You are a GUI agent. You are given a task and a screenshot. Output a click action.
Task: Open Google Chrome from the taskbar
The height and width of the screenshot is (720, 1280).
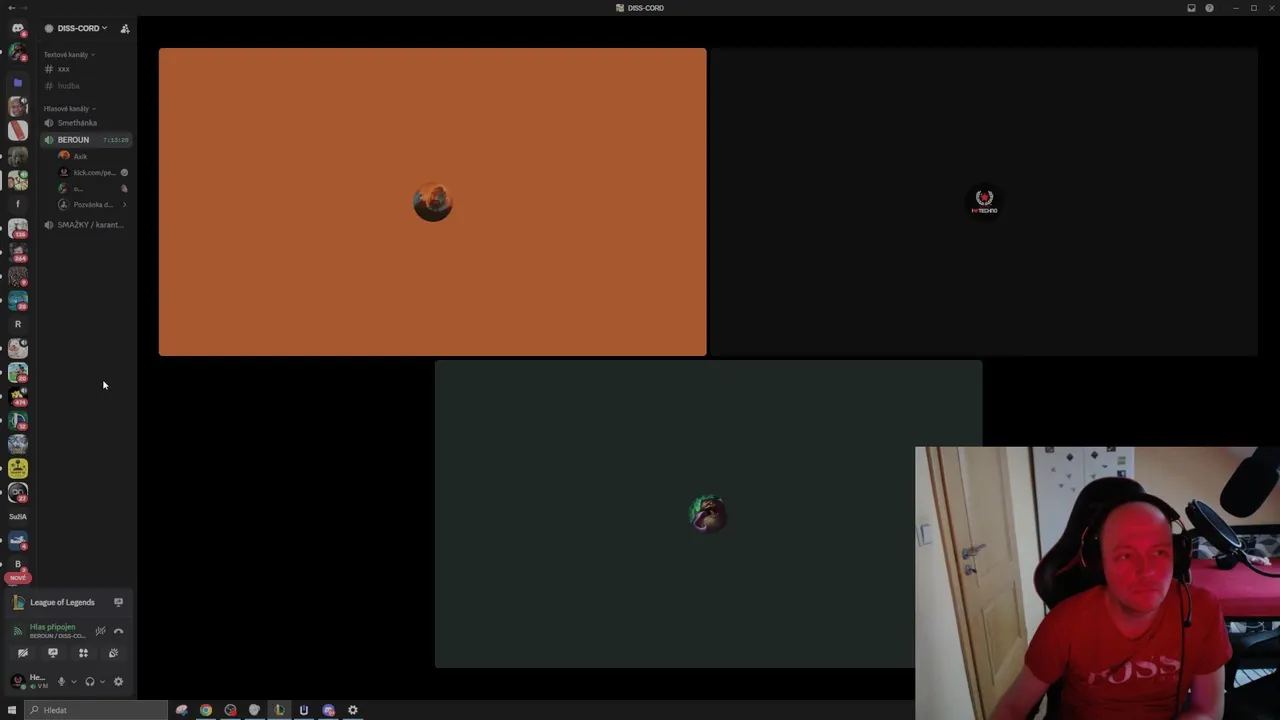(206, 710)
